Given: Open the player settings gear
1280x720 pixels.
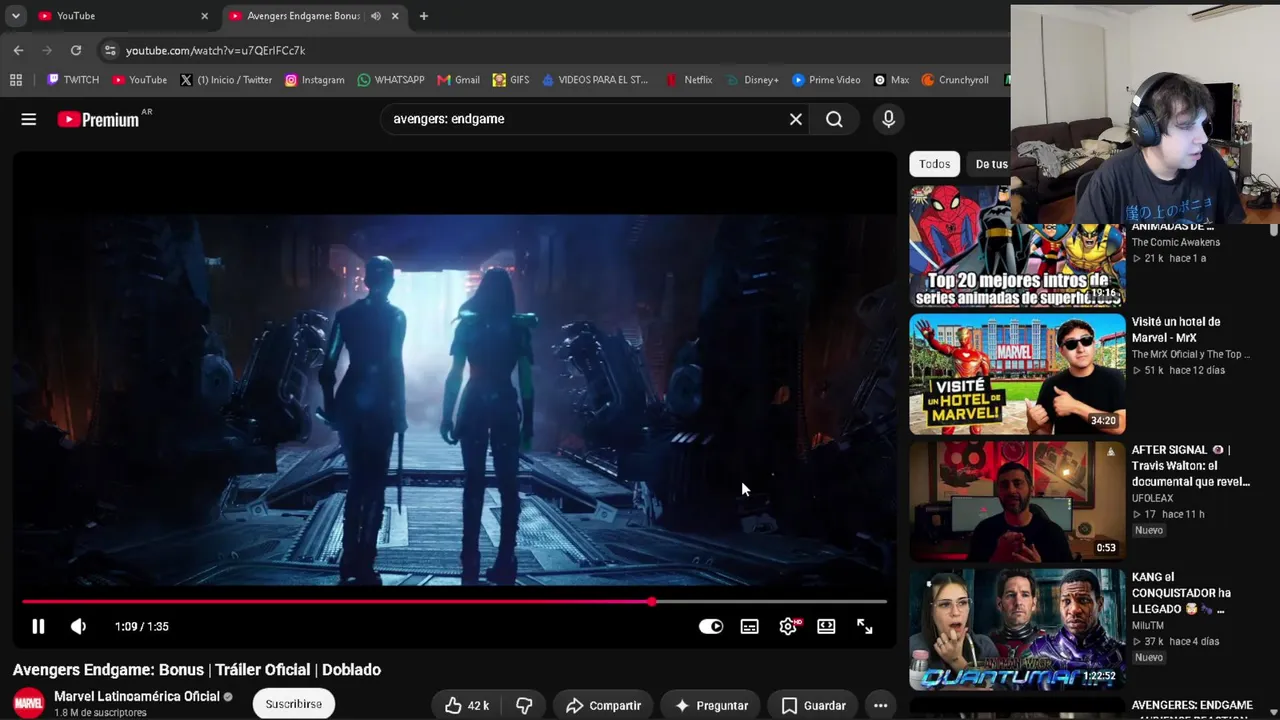Looking at the screenshot, I should point(788,627).
